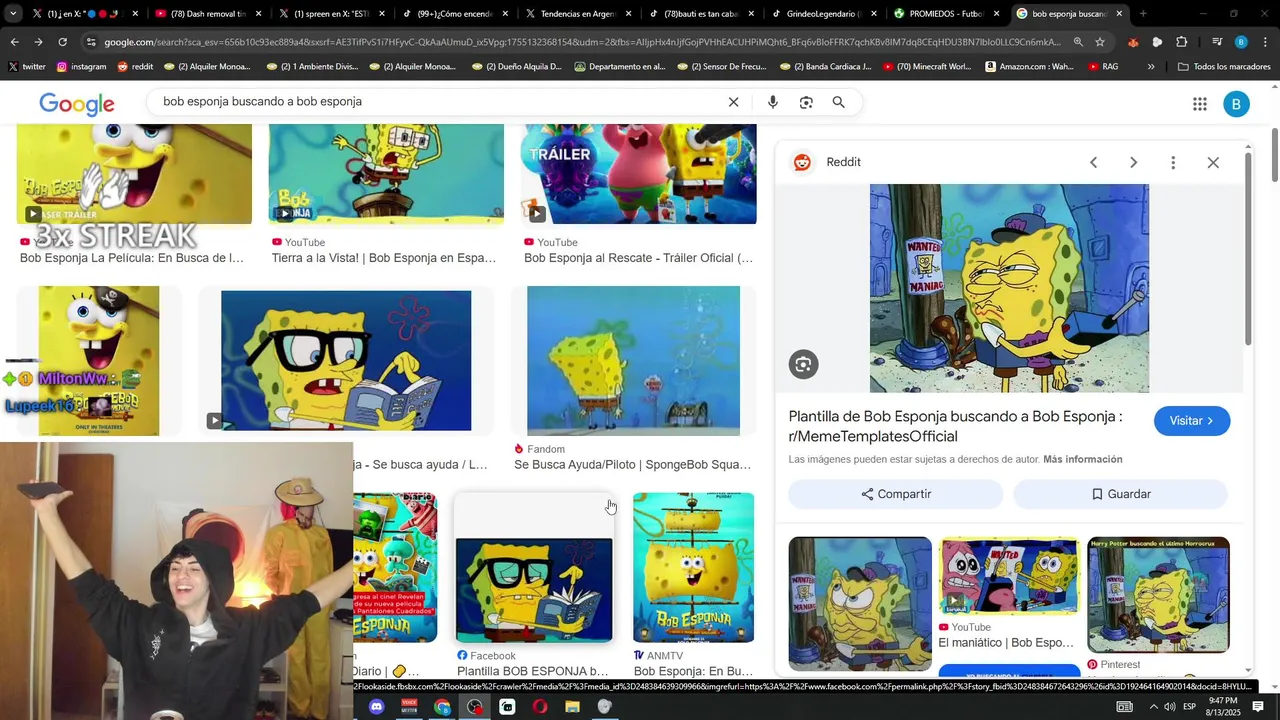1280x720 pixels.
Task: Open Todos los marcadores folder
Action: (1224, 67)
